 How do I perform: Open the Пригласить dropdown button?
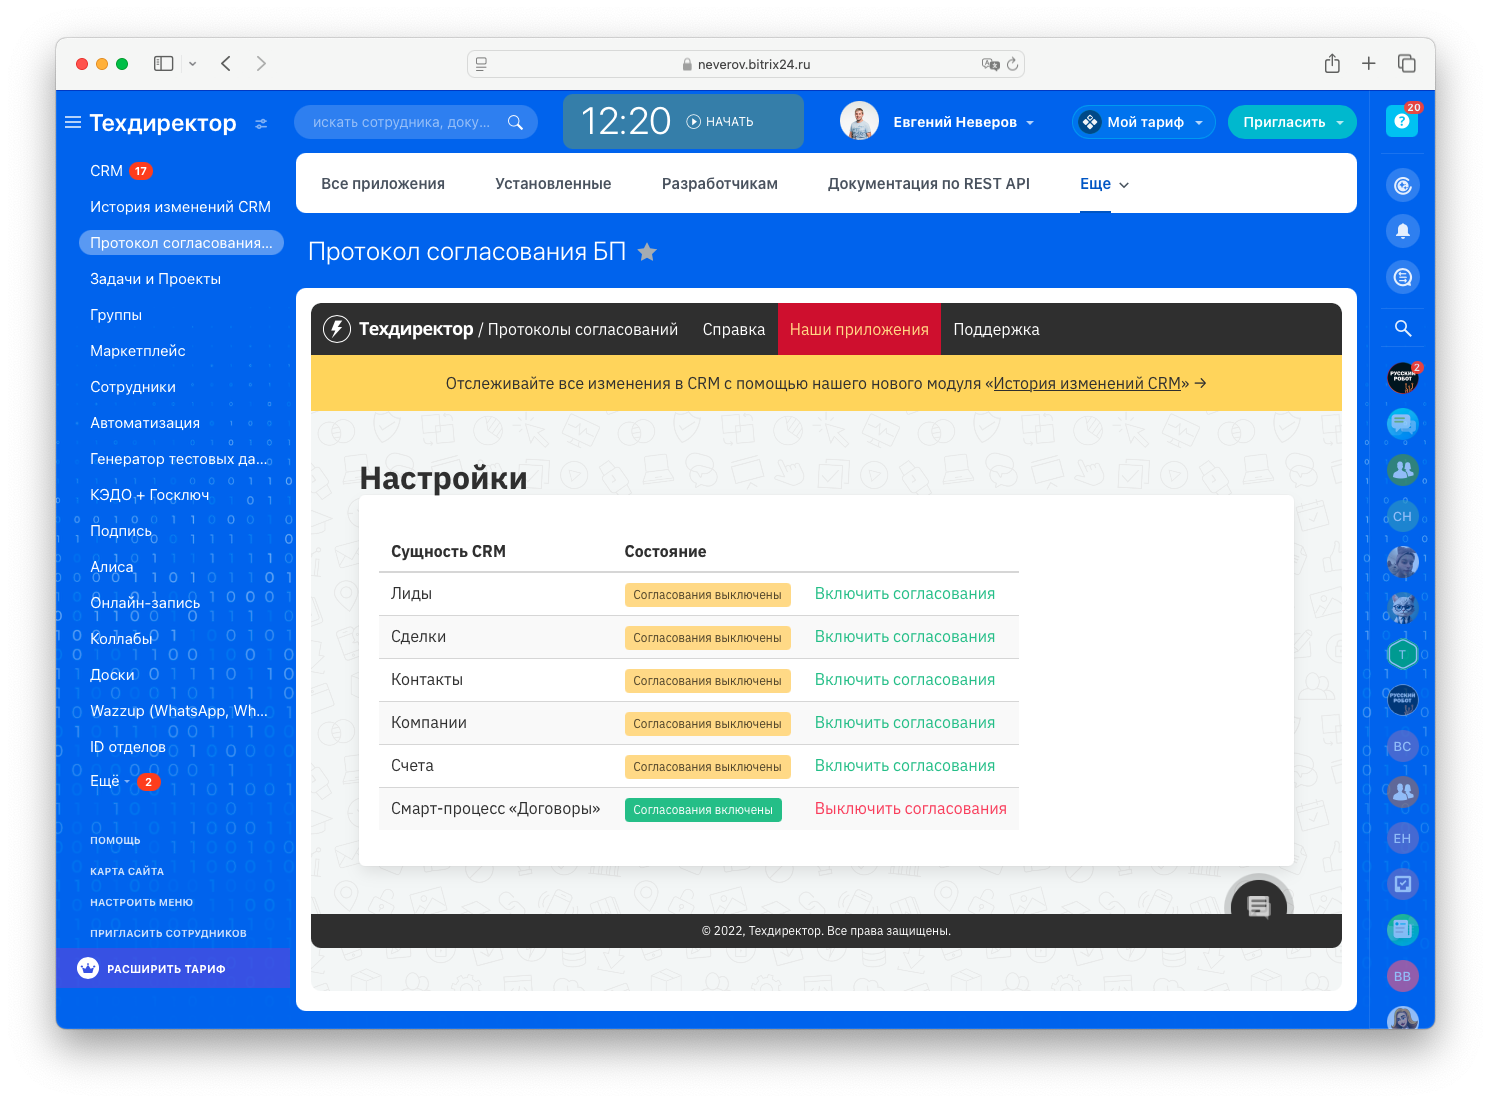(1292, 122)
